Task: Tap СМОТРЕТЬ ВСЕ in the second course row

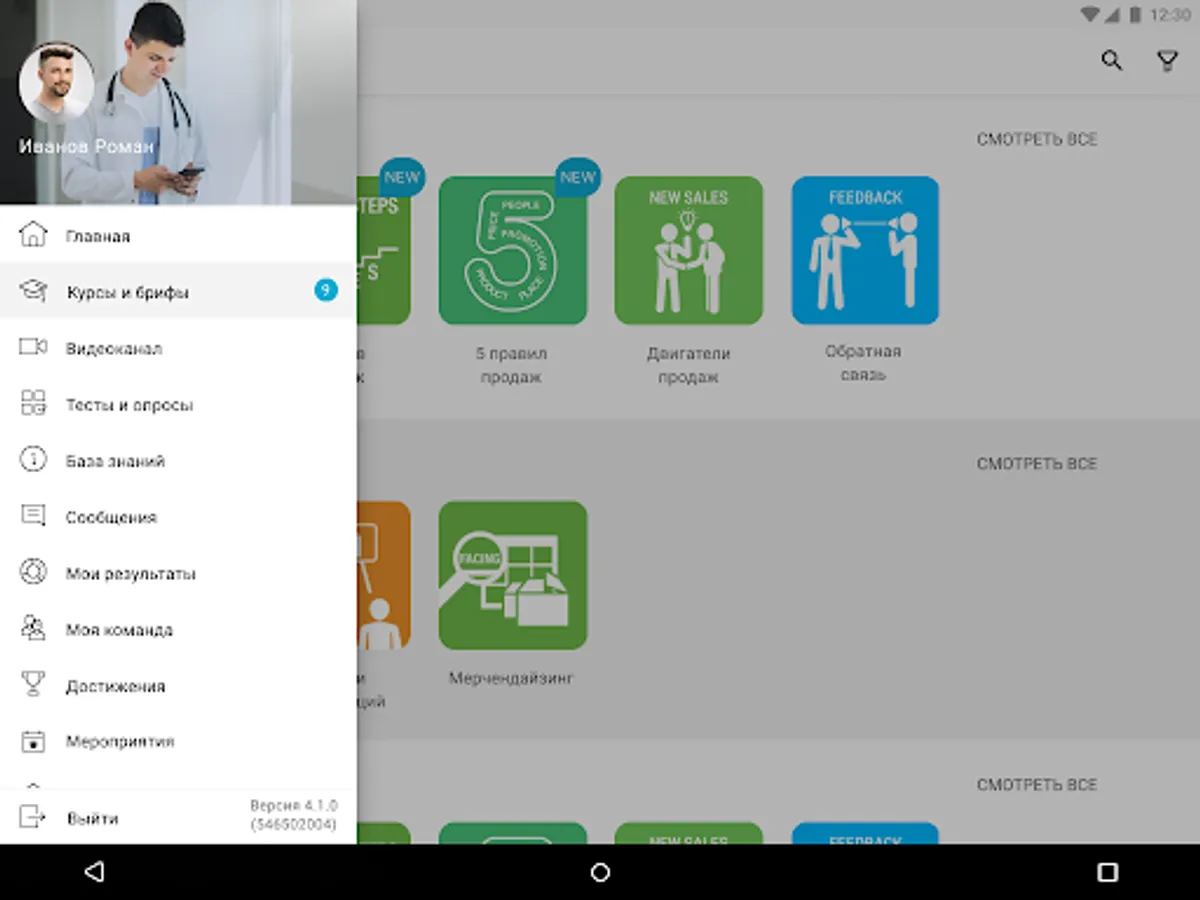Action: coord(1037,463)
